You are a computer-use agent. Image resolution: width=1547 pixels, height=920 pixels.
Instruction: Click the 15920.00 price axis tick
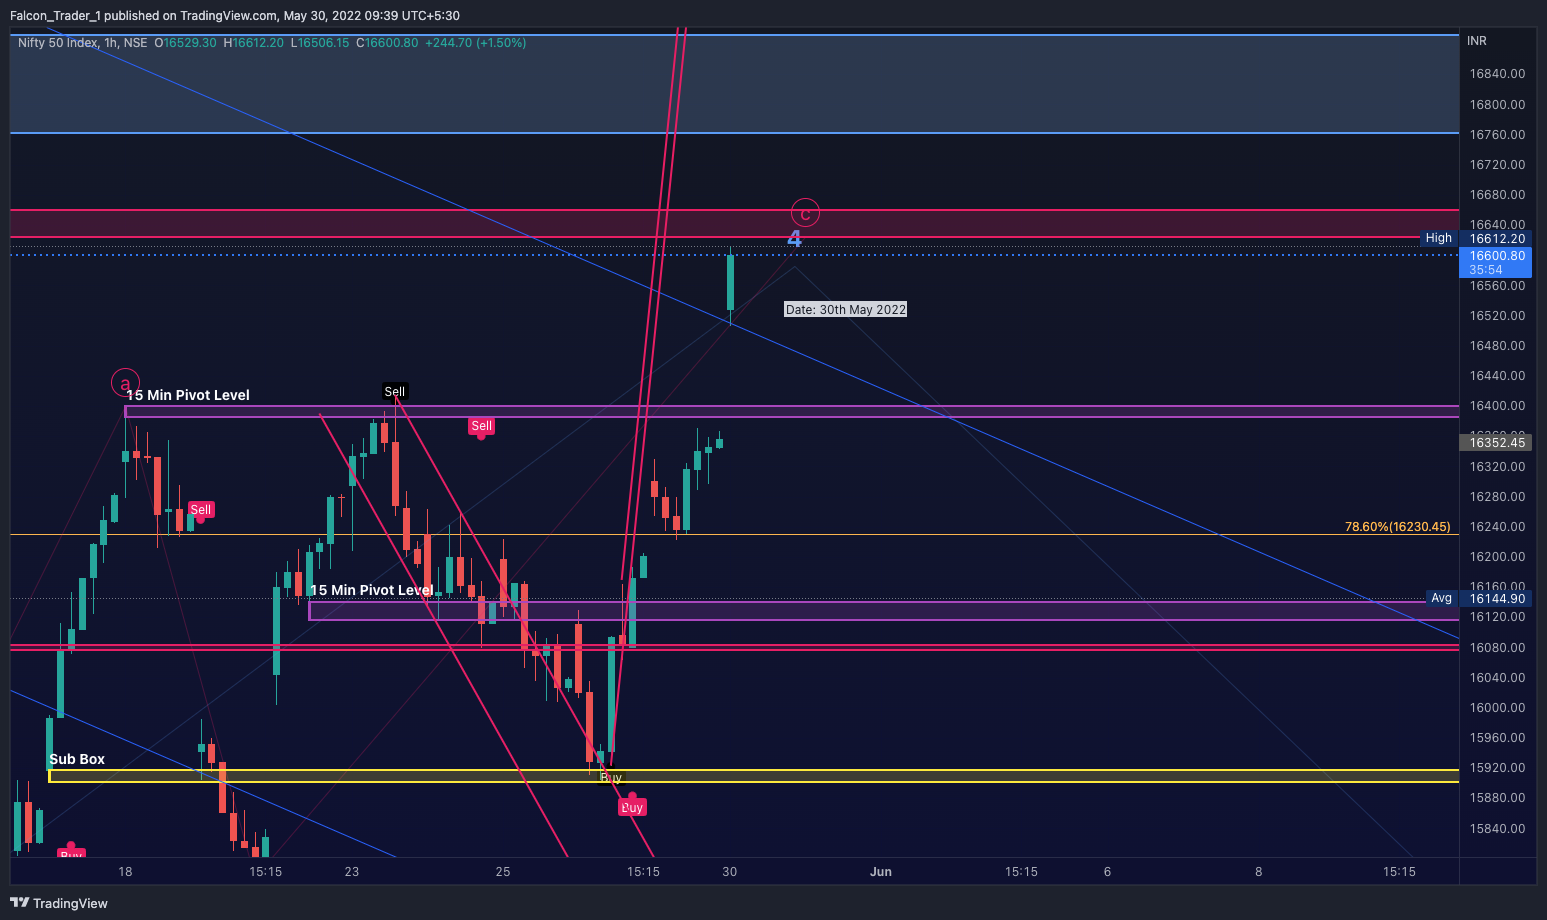tap(1497, 767)
